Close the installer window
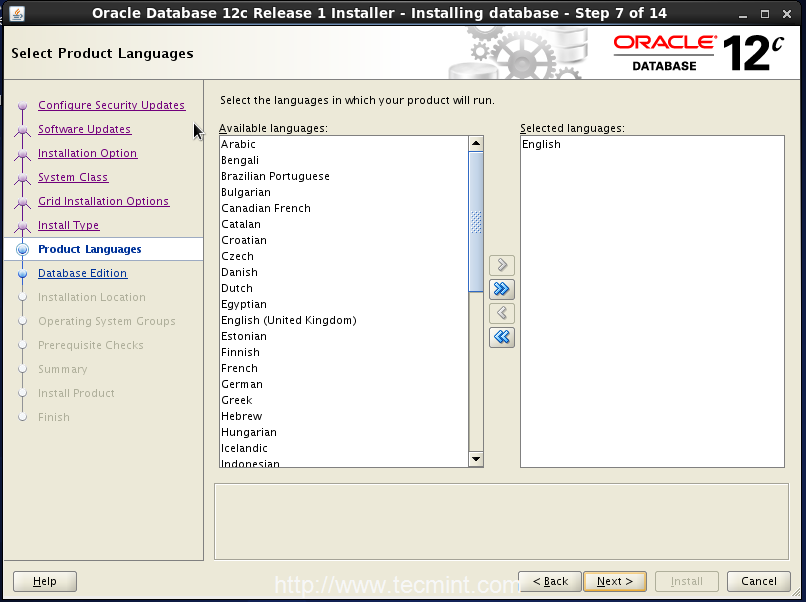 pos(787,14)
